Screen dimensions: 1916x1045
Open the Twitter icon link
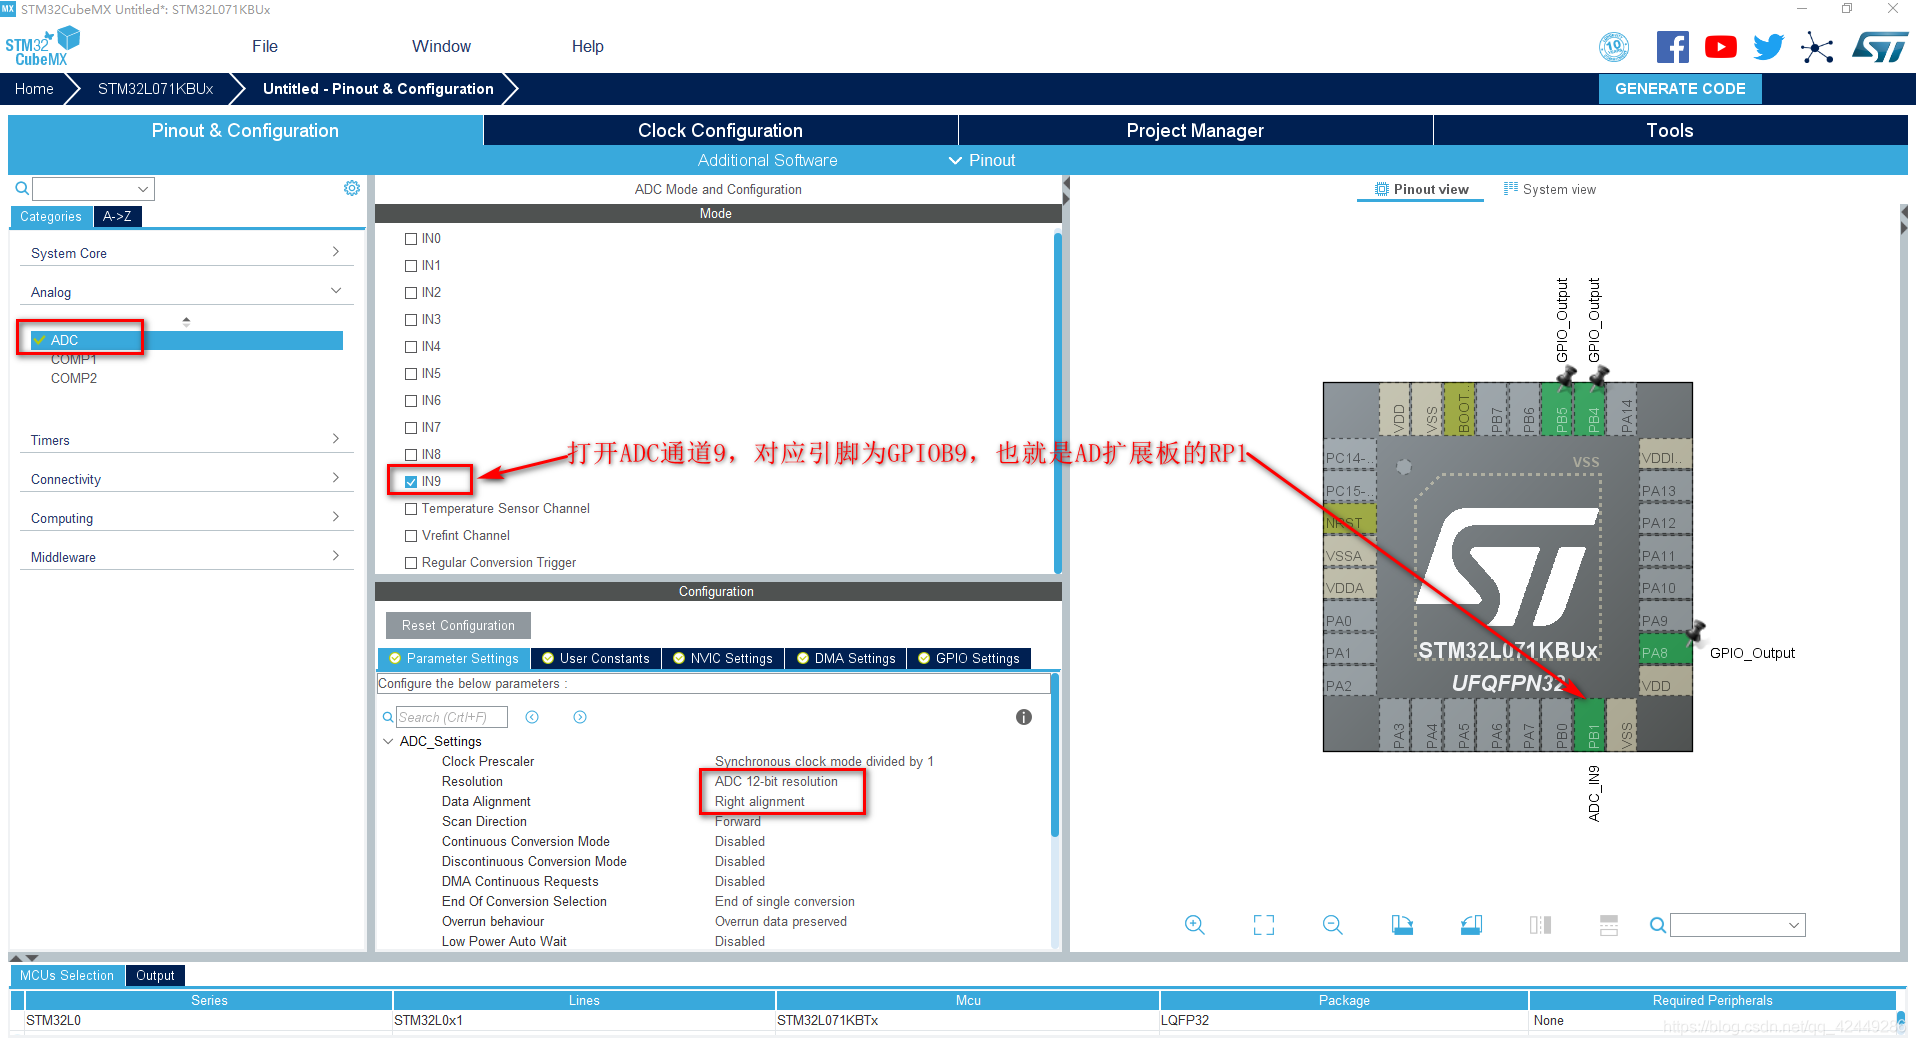click(x=1768, y=47)
